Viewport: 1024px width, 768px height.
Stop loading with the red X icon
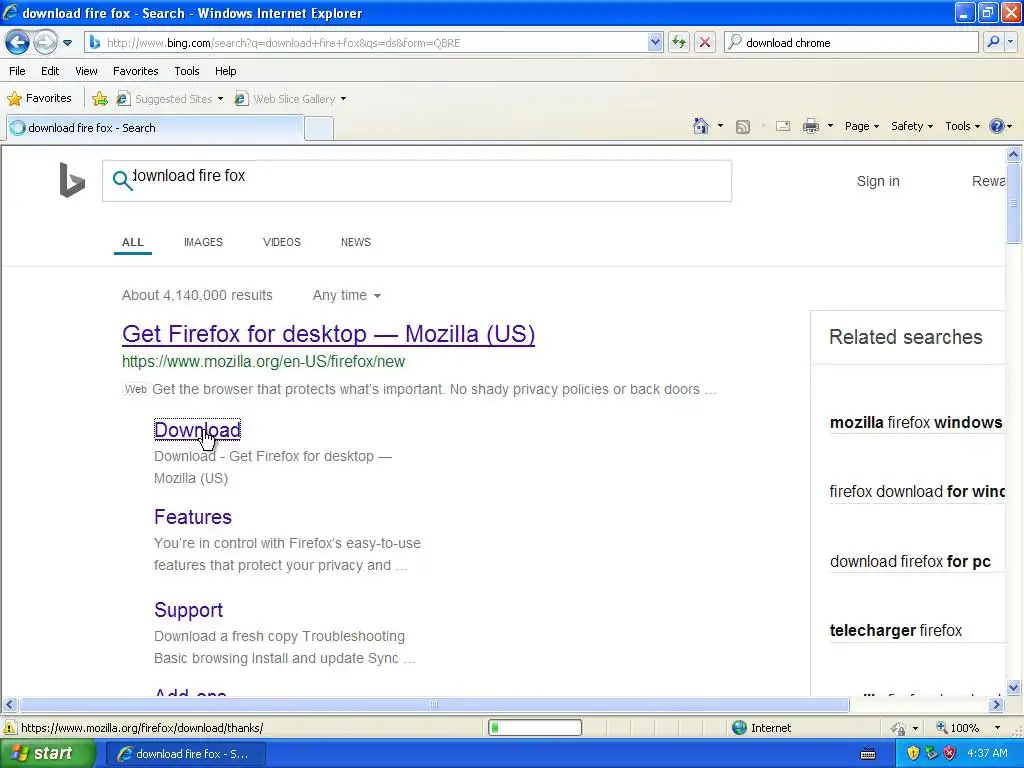[x=705, y=42]
